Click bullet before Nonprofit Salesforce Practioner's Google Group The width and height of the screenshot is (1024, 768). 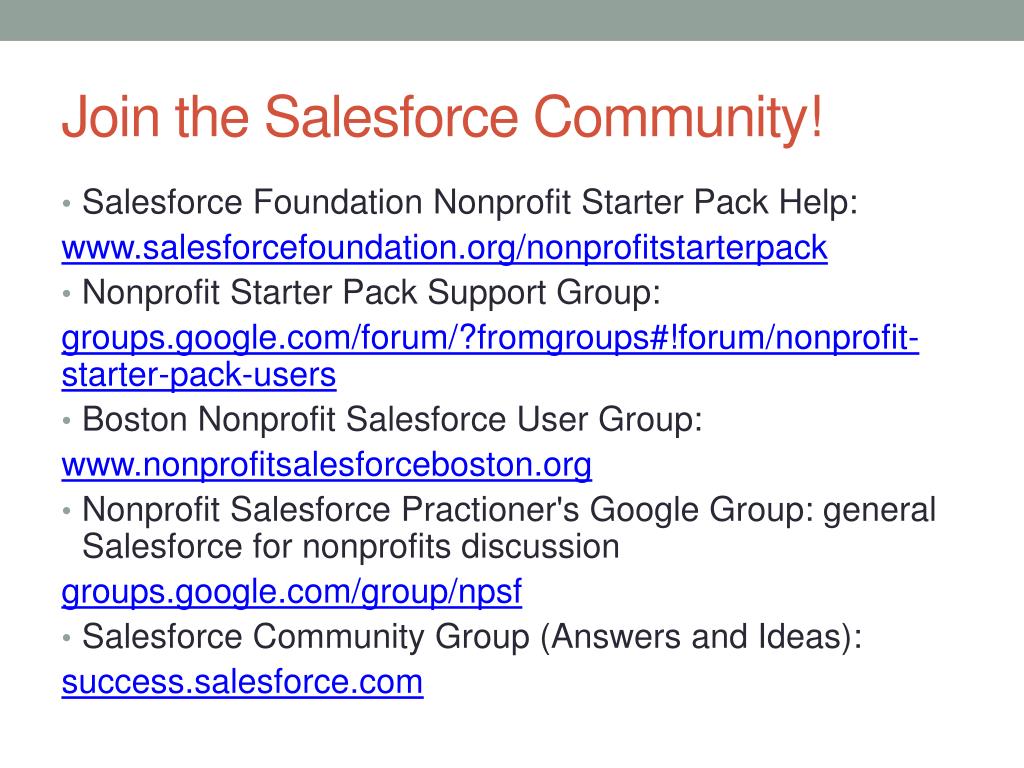[67, 511]
